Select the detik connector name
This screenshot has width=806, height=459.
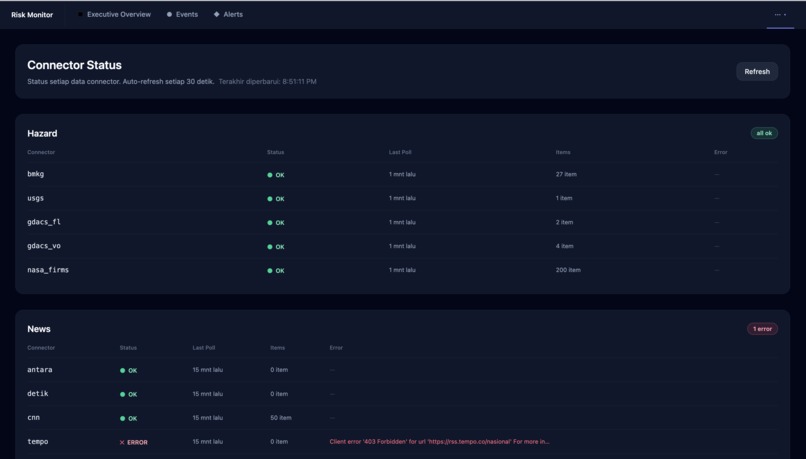[x=38, y=394]
